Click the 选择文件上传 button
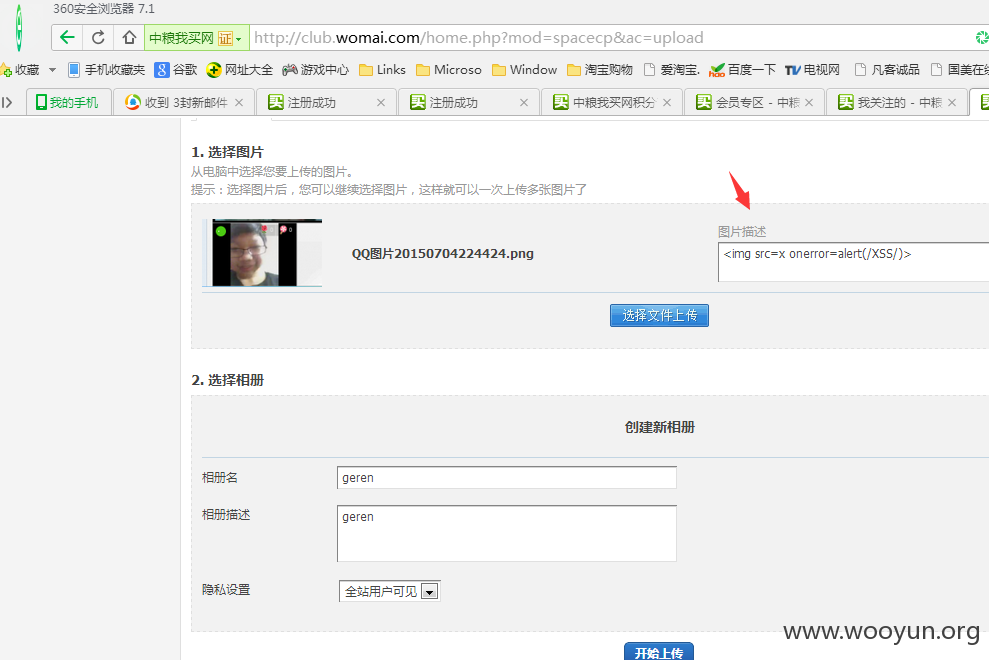Viewport: 989px width, 660px height. pos(659,315)
